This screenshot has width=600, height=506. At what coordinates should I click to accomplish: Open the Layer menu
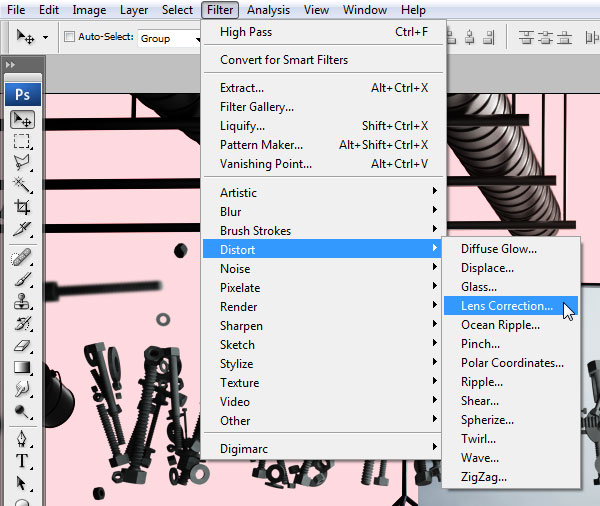click(x=134, y=10)
